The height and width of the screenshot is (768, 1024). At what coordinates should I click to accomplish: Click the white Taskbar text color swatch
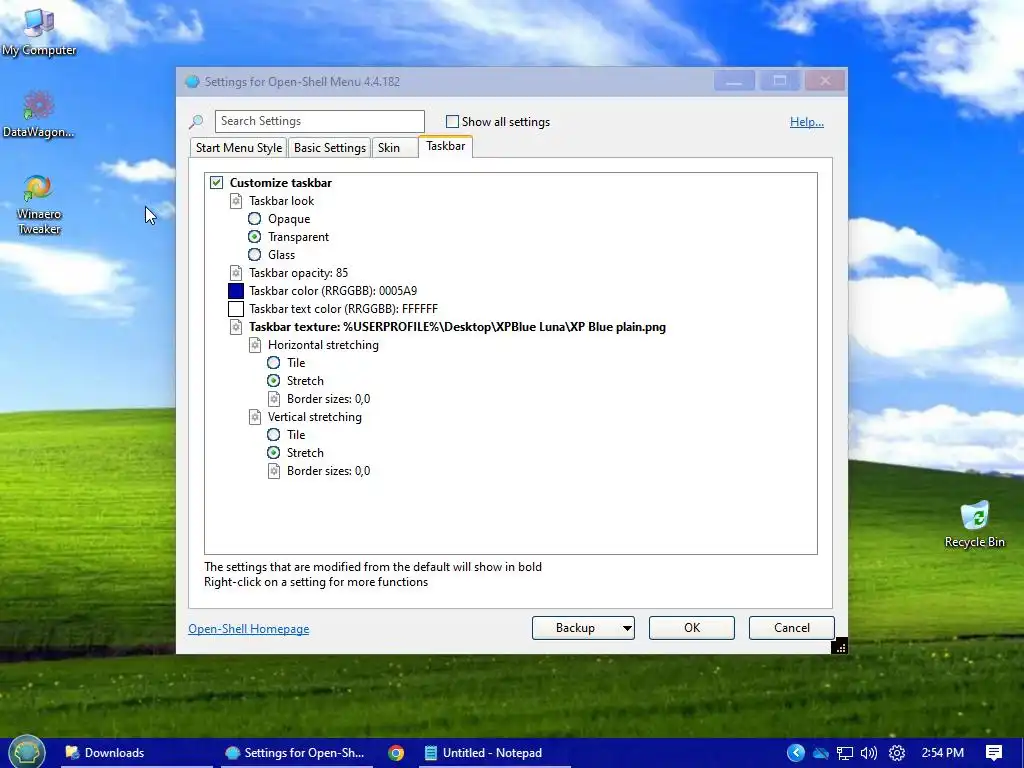click(236, 309)
